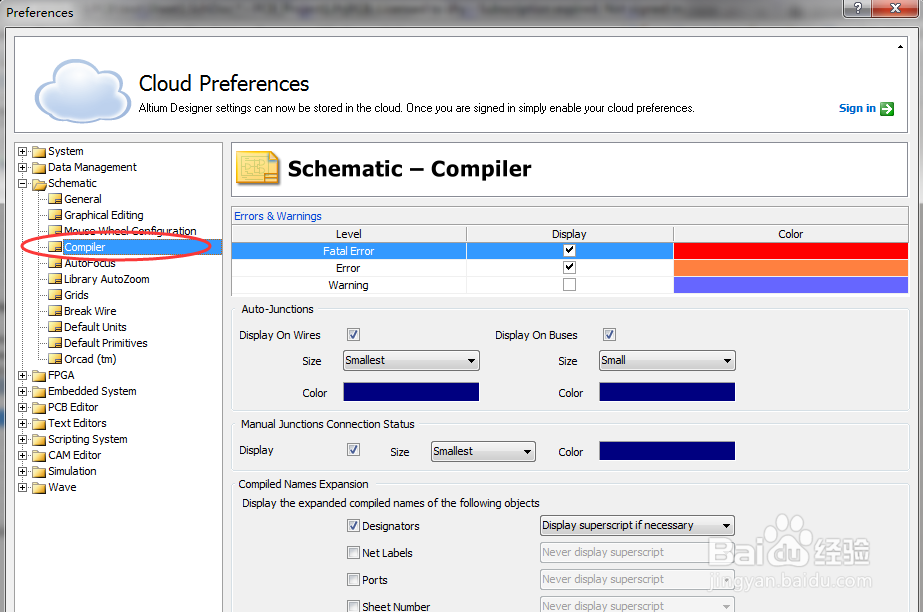Viewport: 923px width, 612px height.
Task: Click the System folder icon
Action: (x=39, y=152)
